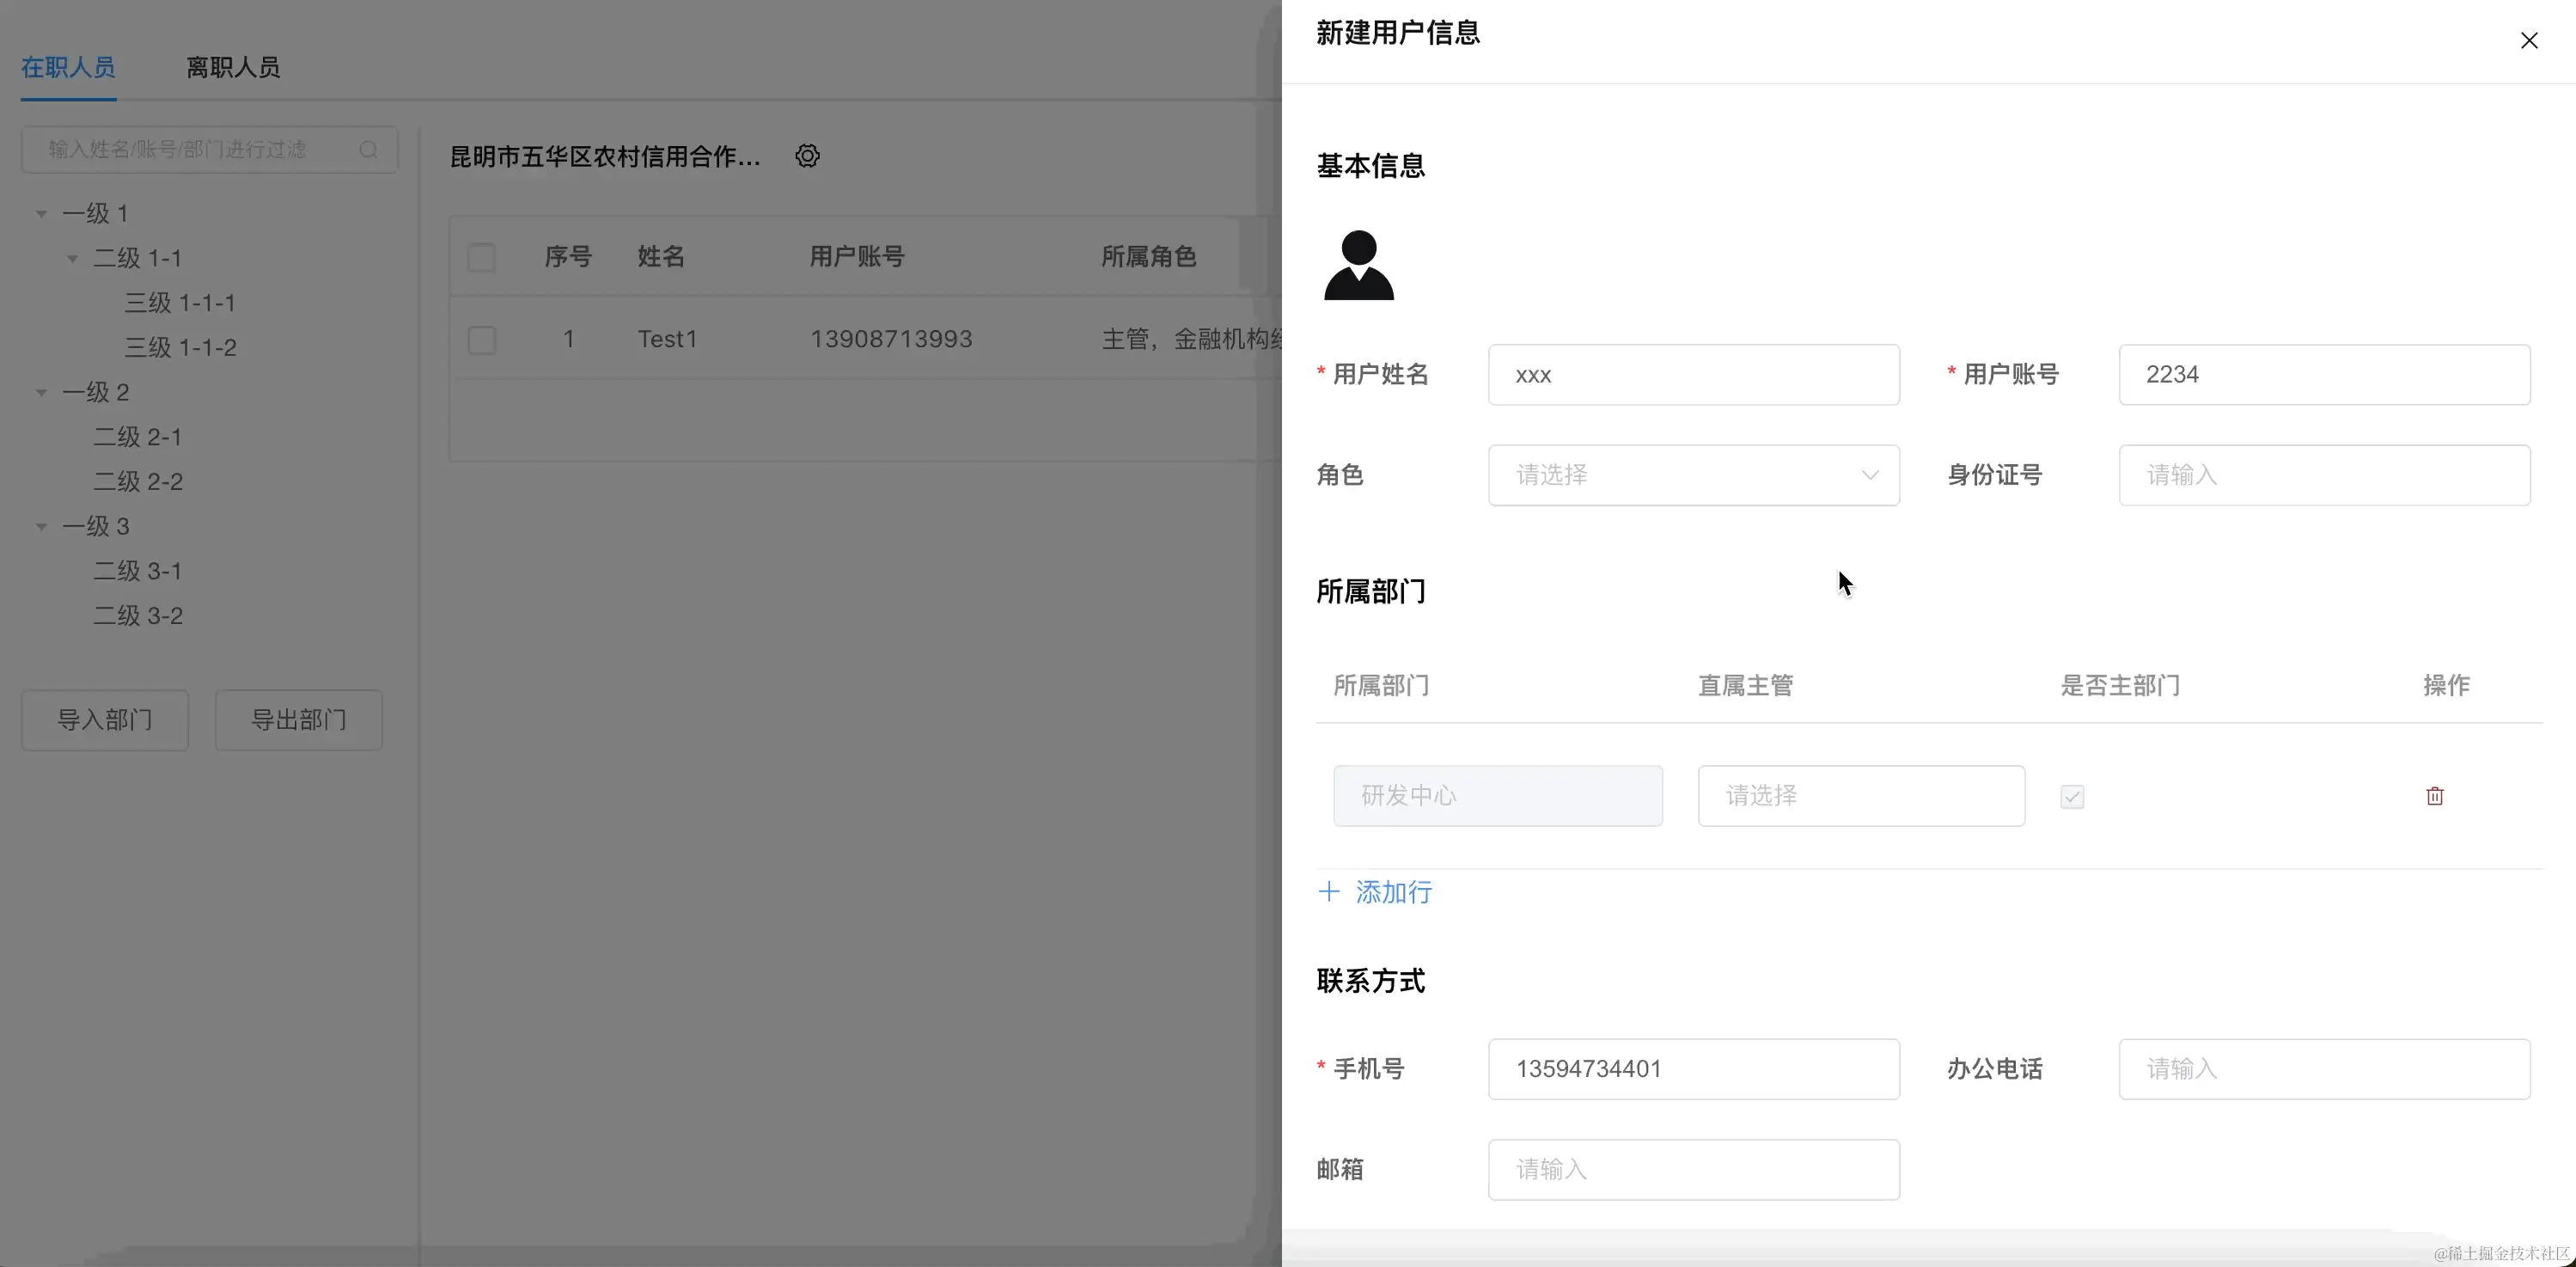Toggle the 是否主部门 checkbox
2576x1267 pixels.
2072,797
